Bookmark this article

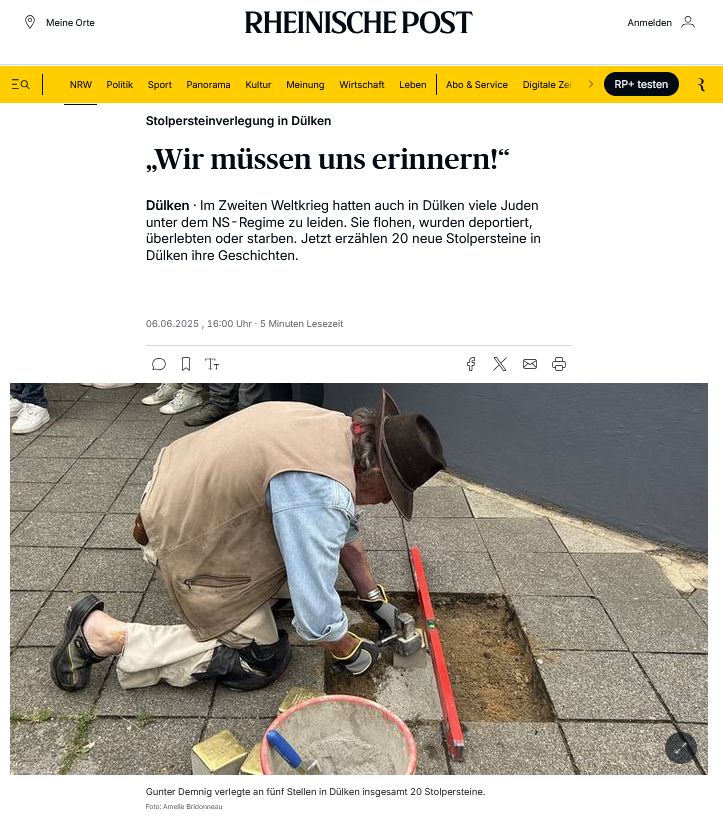(186, 364)
